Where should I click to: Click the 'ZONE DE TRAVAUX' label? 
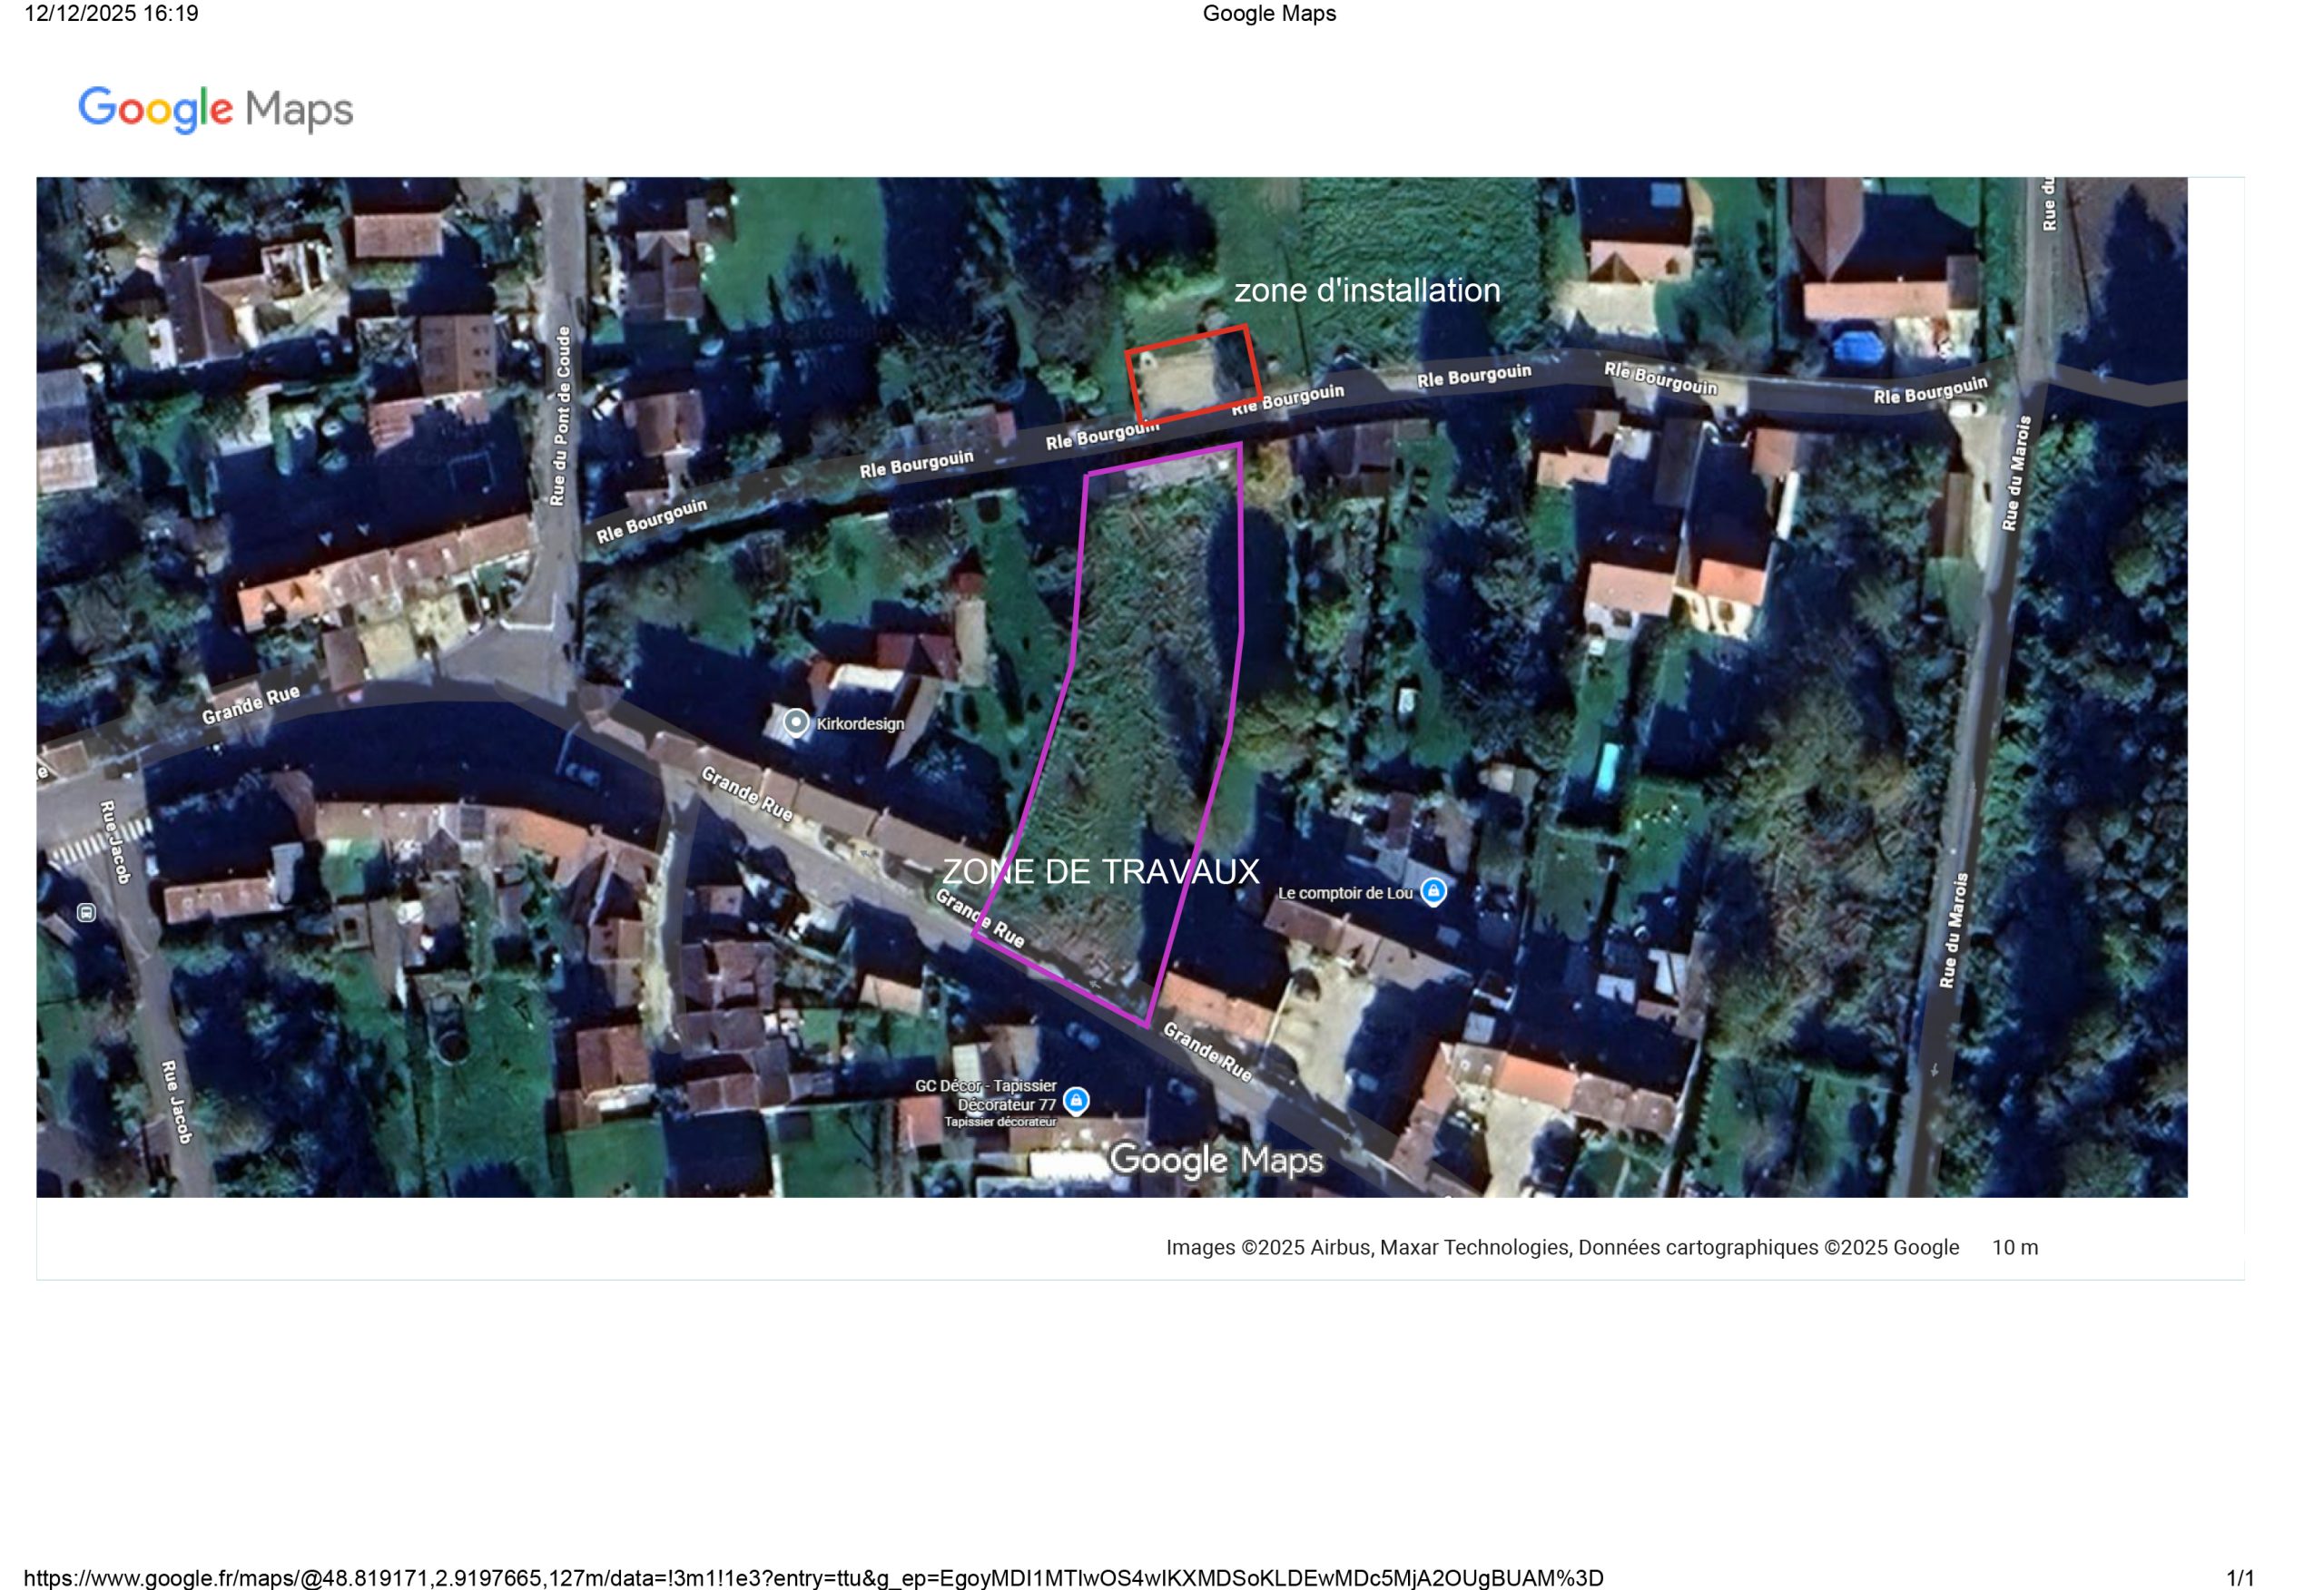click(1100, 872)
